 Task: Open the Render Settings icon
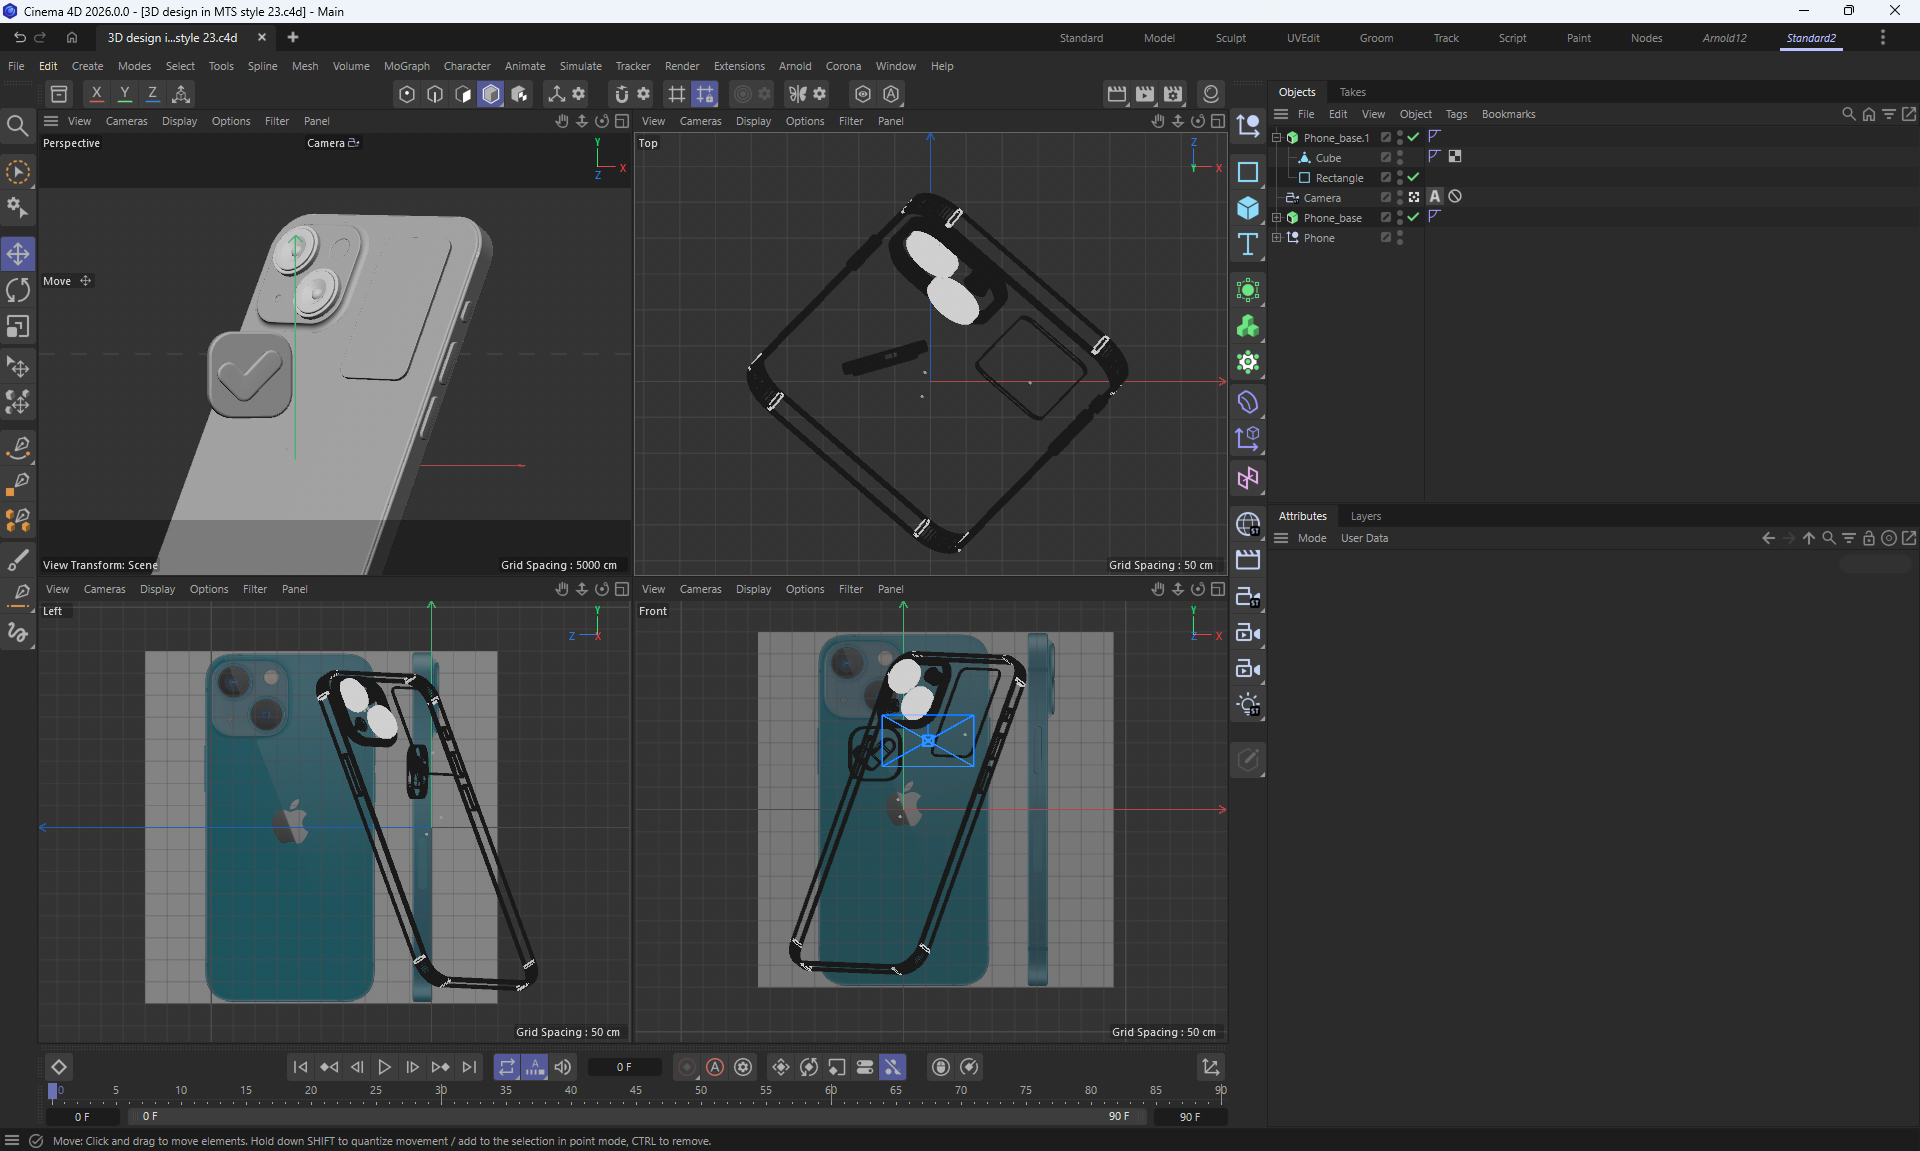[1173, 94]
